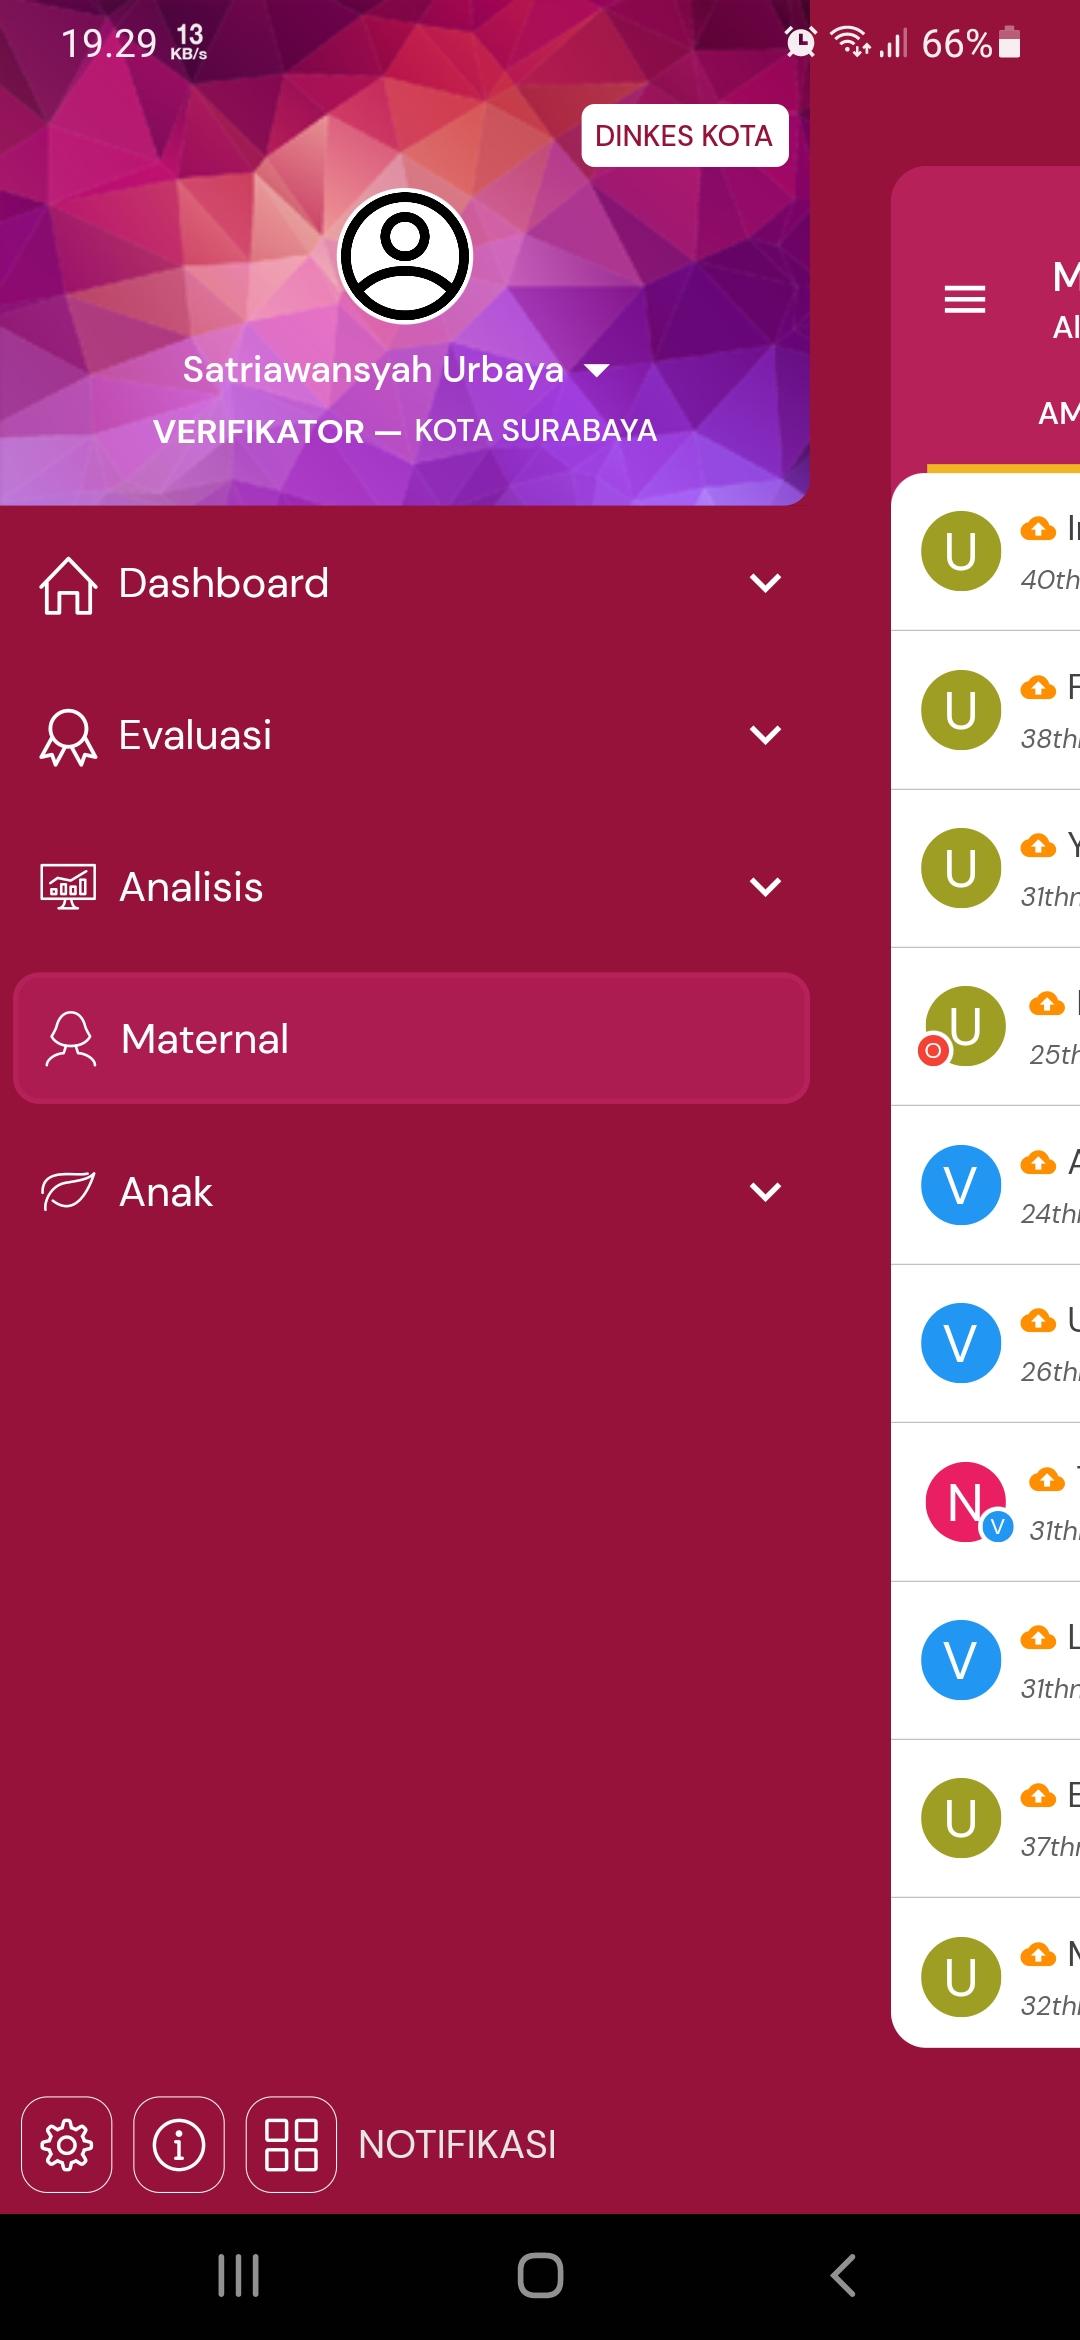Viewport: 1080px width, 2340px height.
Task: Tap the Dashboard house icon
Action: pyautogui.click(x=68, y=585)
